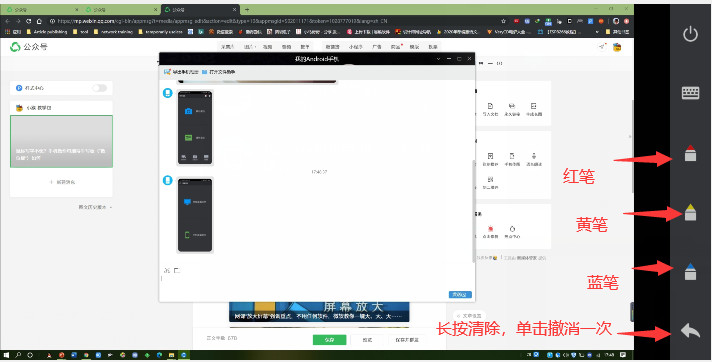712x362 pixels.
Task: Click the notification bell in page header
Action: pos(603,47)
